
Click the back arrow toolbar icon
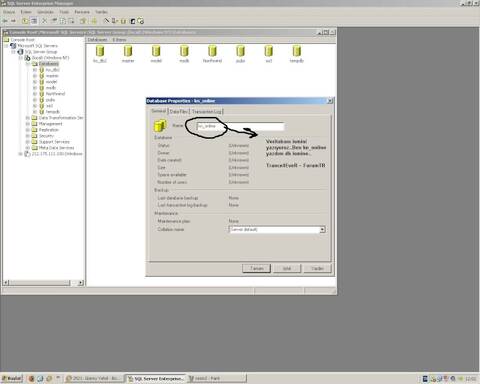click(x=5, y=21)
